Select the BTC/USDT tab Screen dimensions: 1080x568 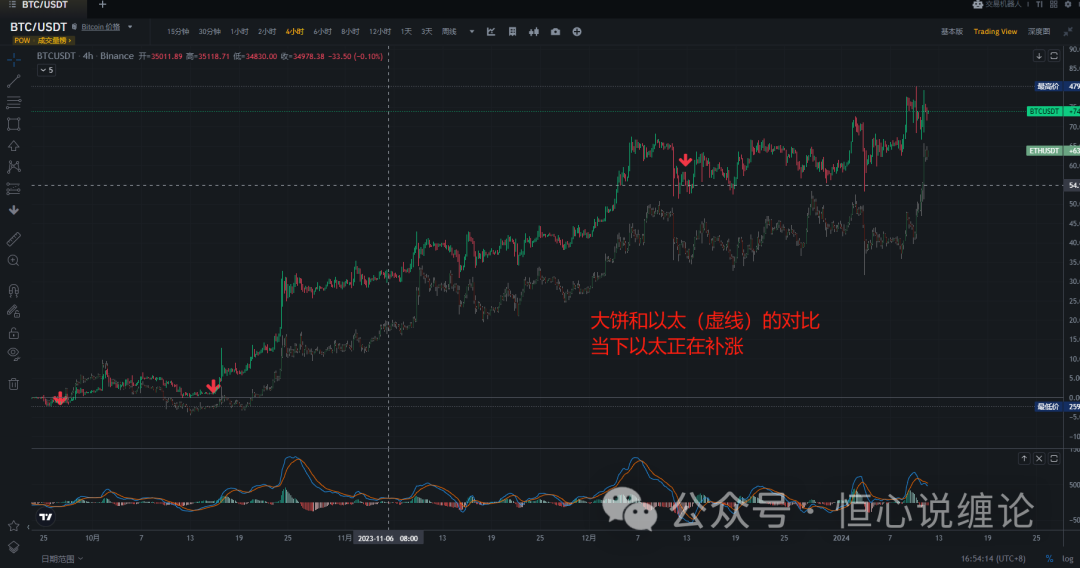[44, 5]
